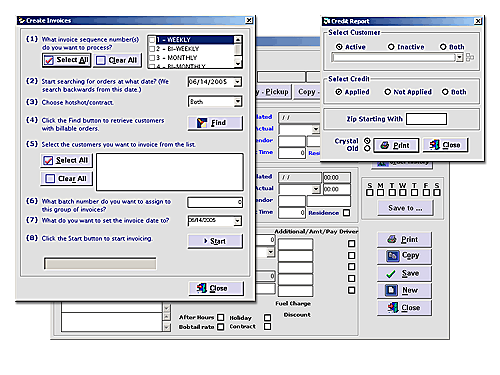Screen dimensions: 500x375
Task: Click the batch number input field
Action: click(x=215, y=202)
